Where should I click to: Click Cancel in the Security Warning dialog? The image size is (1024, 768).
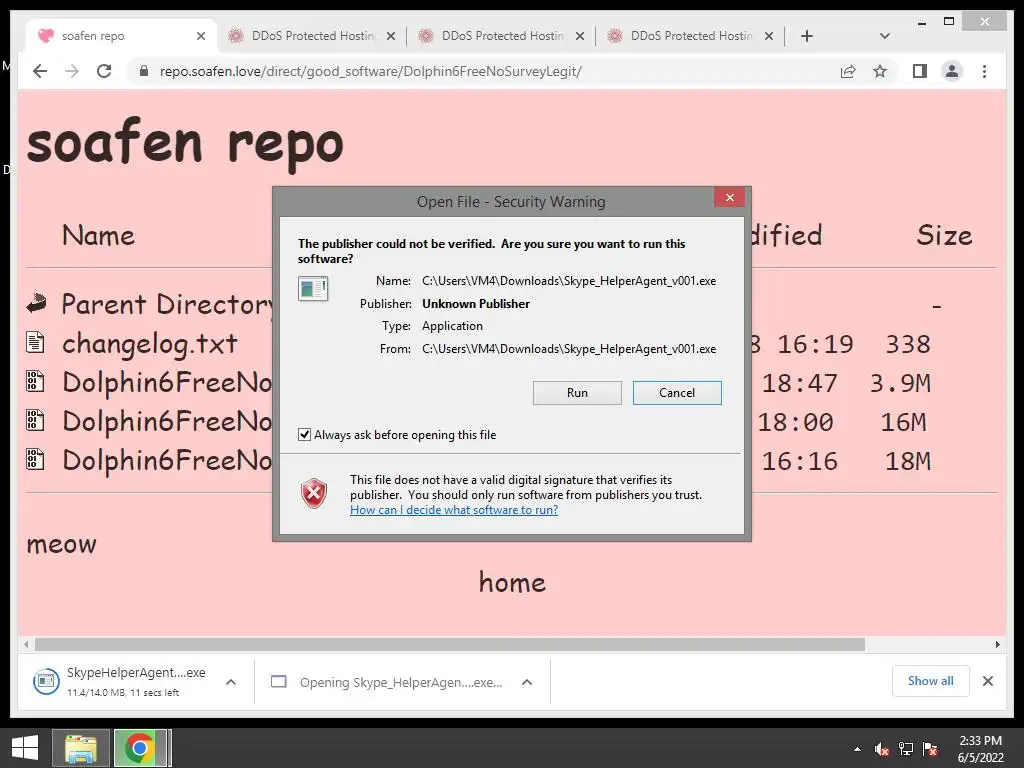point(677,392)
